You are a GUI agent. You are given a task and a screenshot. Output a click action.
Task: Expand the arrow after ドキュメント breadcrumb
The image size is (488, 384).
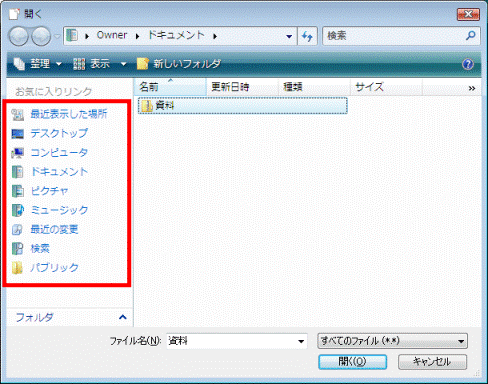[x=215, y=36]
